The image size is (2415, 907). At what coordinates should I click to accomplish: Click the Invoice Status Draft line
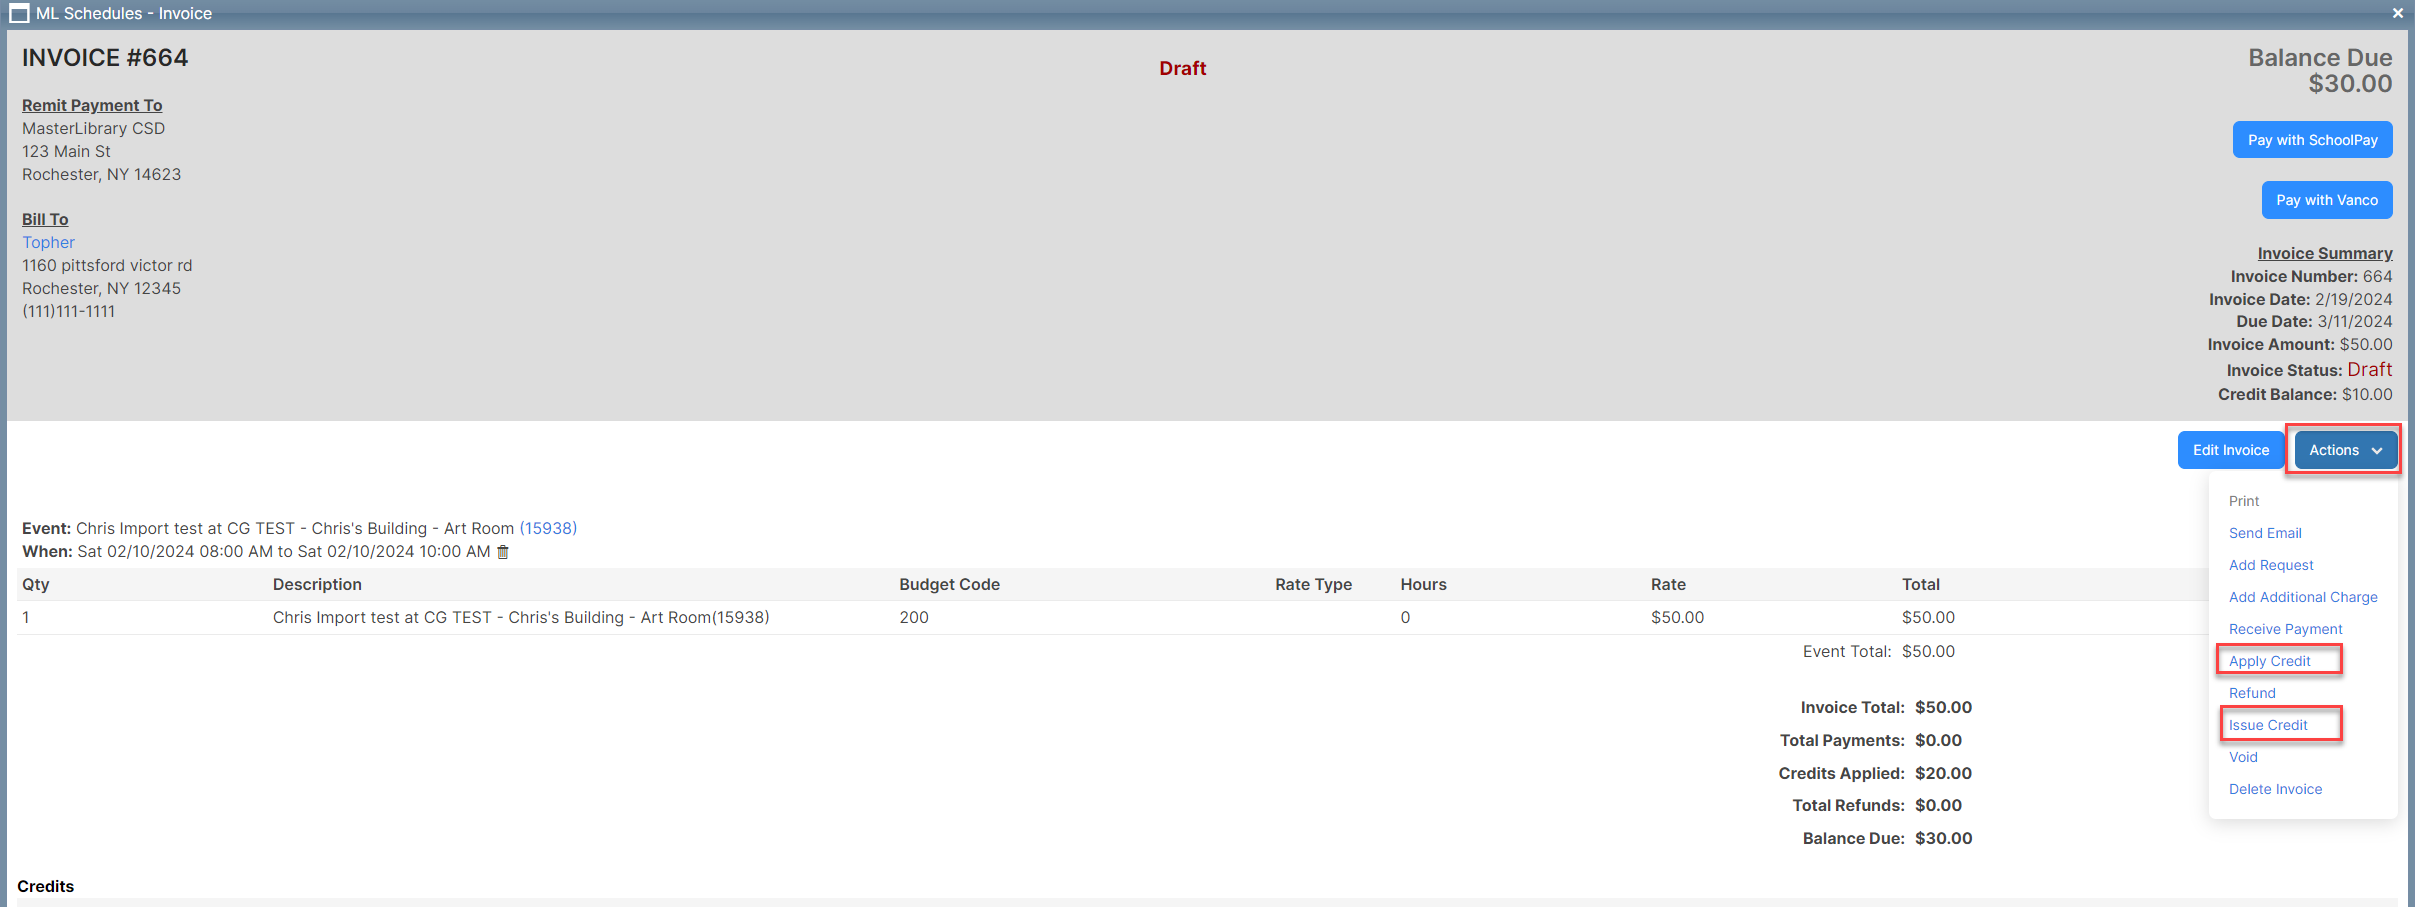pos(2309,370)
